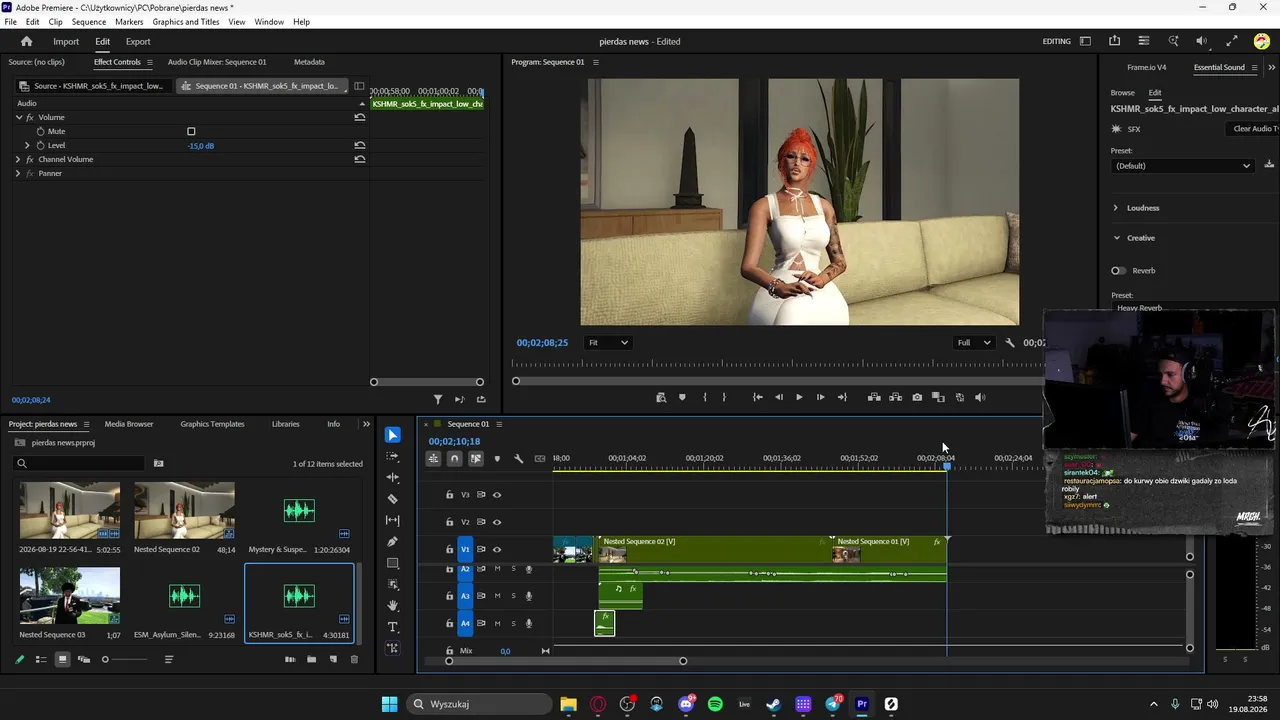Image resolution: width=1280 pixels, height=720 pixels.
Task: Add a marker in the timeline
Action: pyautogui.click(x=497, y=459)
